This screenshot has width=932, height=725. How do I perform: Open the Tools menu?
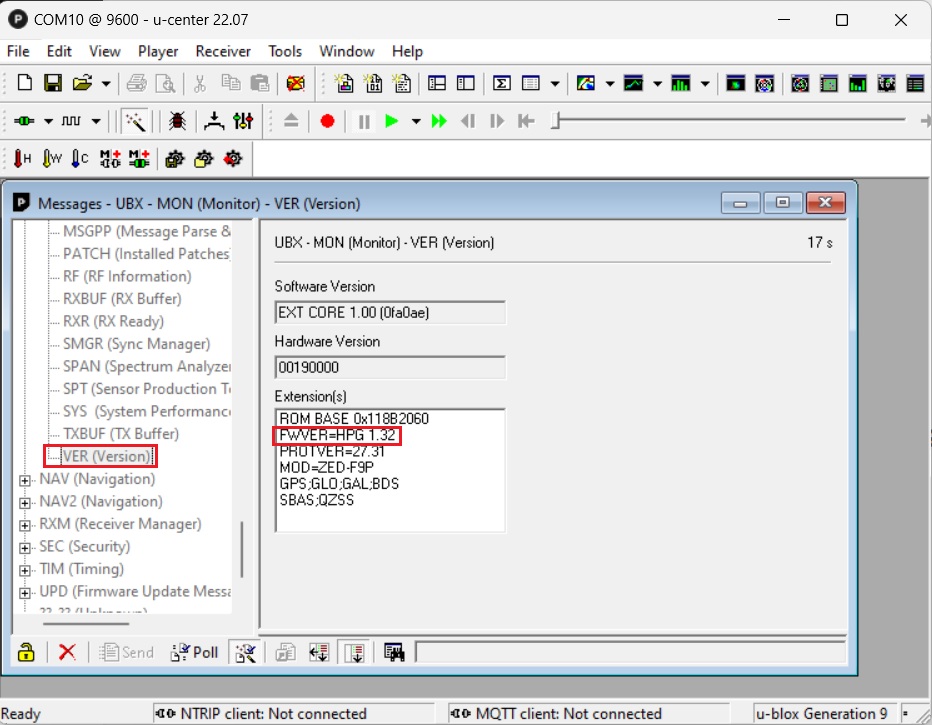point(285,51)
